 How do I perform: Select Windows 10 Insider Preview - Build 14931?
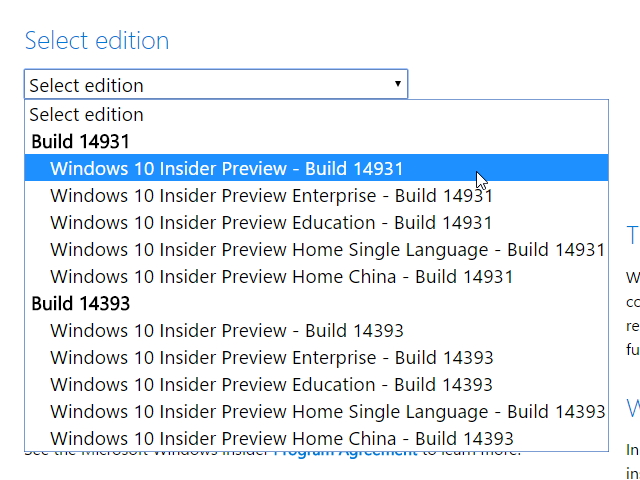(x=226, y=168)
